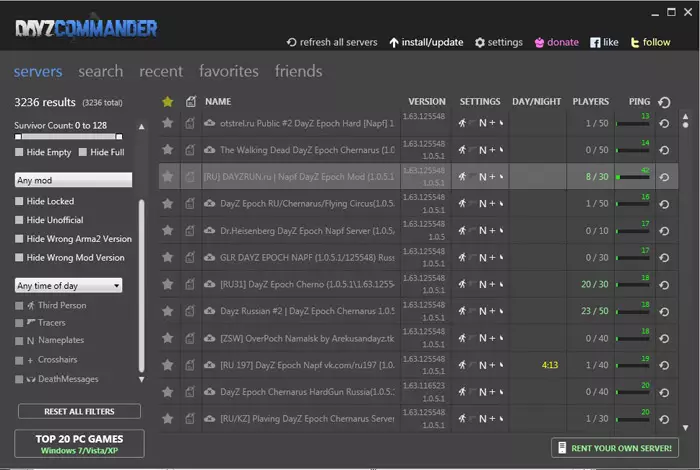Check the Hide Wrong Mod Version box

[19, 258]
